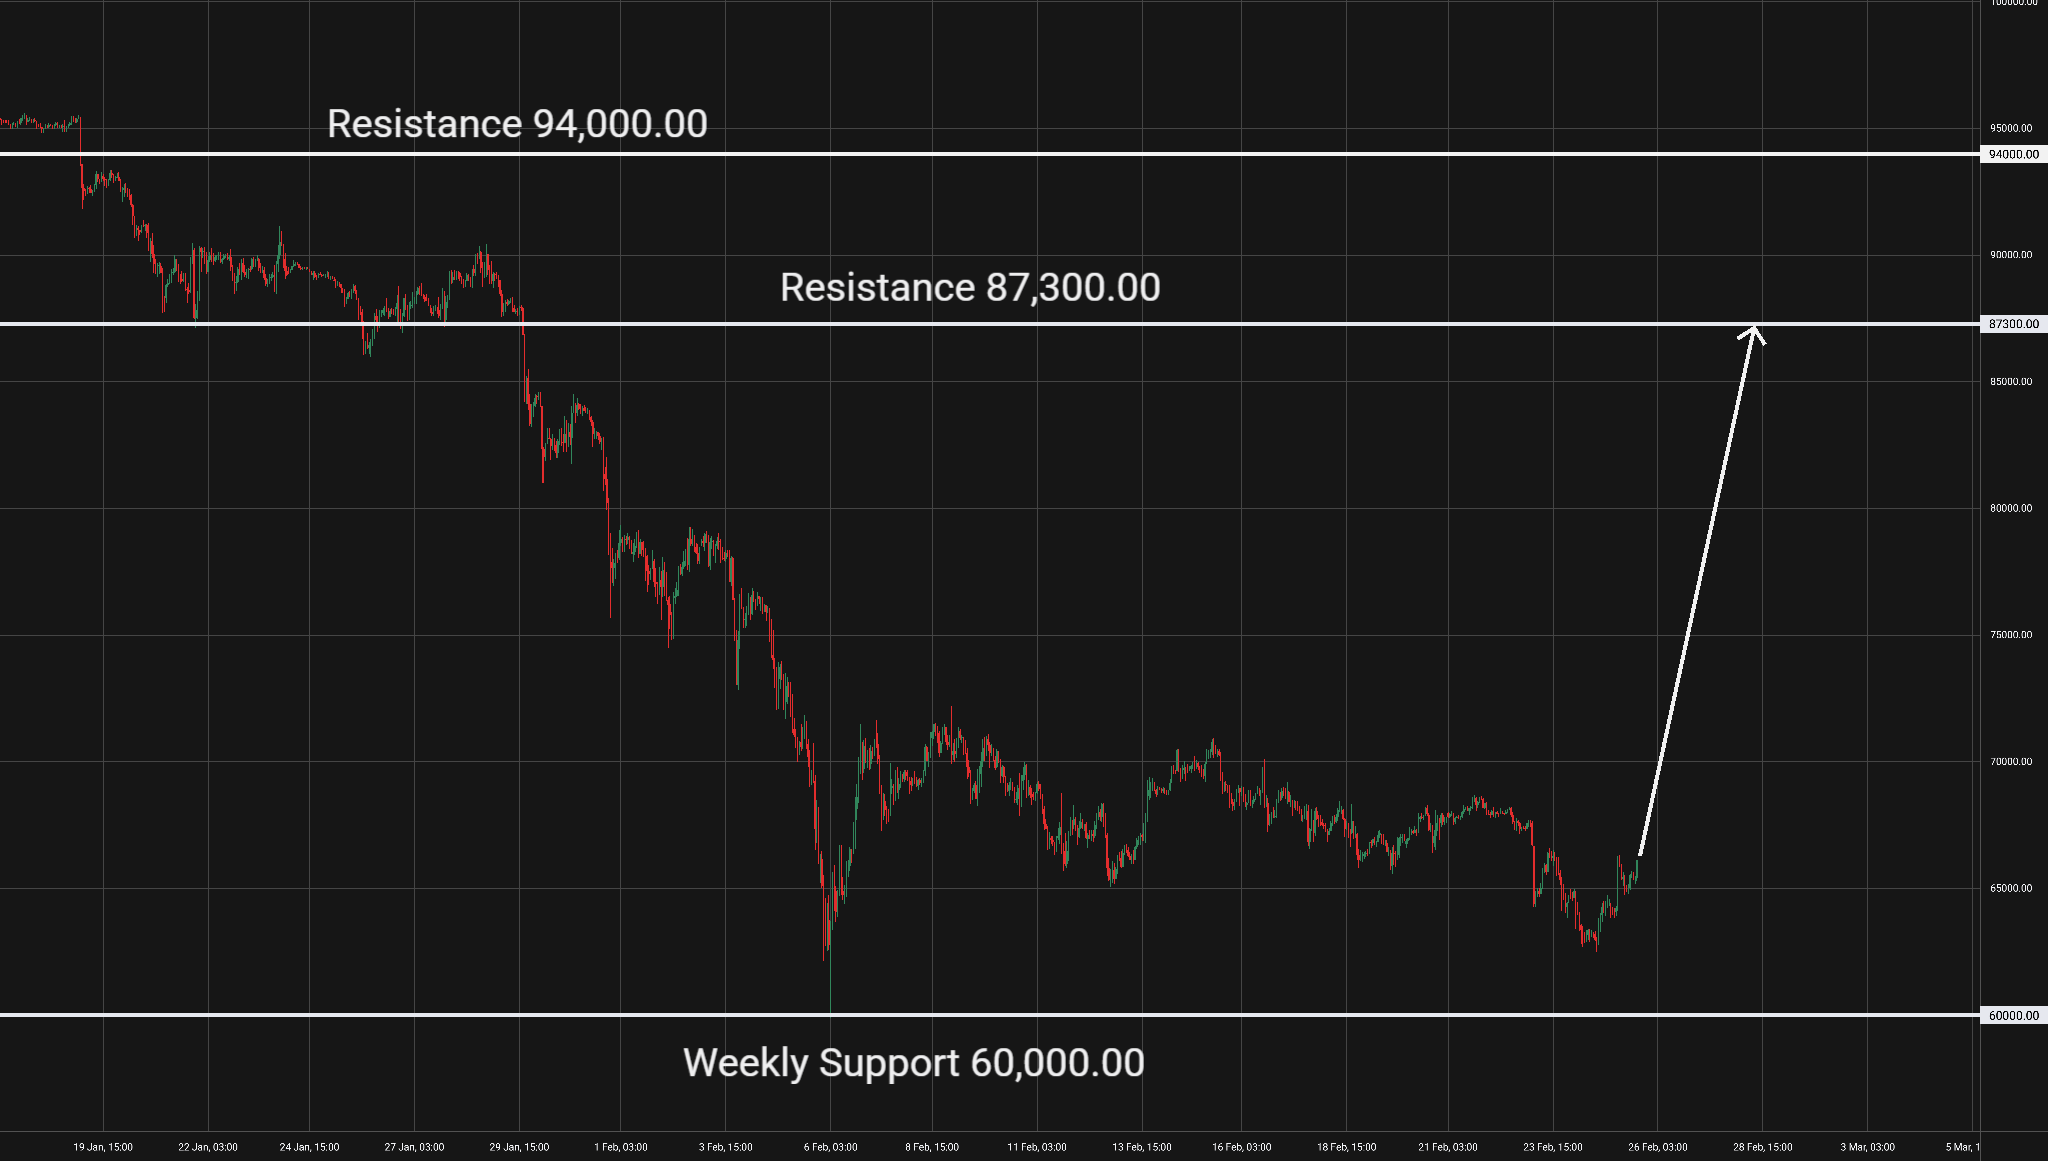Select the white projection arrow's arrowhead
Viewport: 2048px width, 1161px height.
pyautogui.click(x=1753, y=333)
